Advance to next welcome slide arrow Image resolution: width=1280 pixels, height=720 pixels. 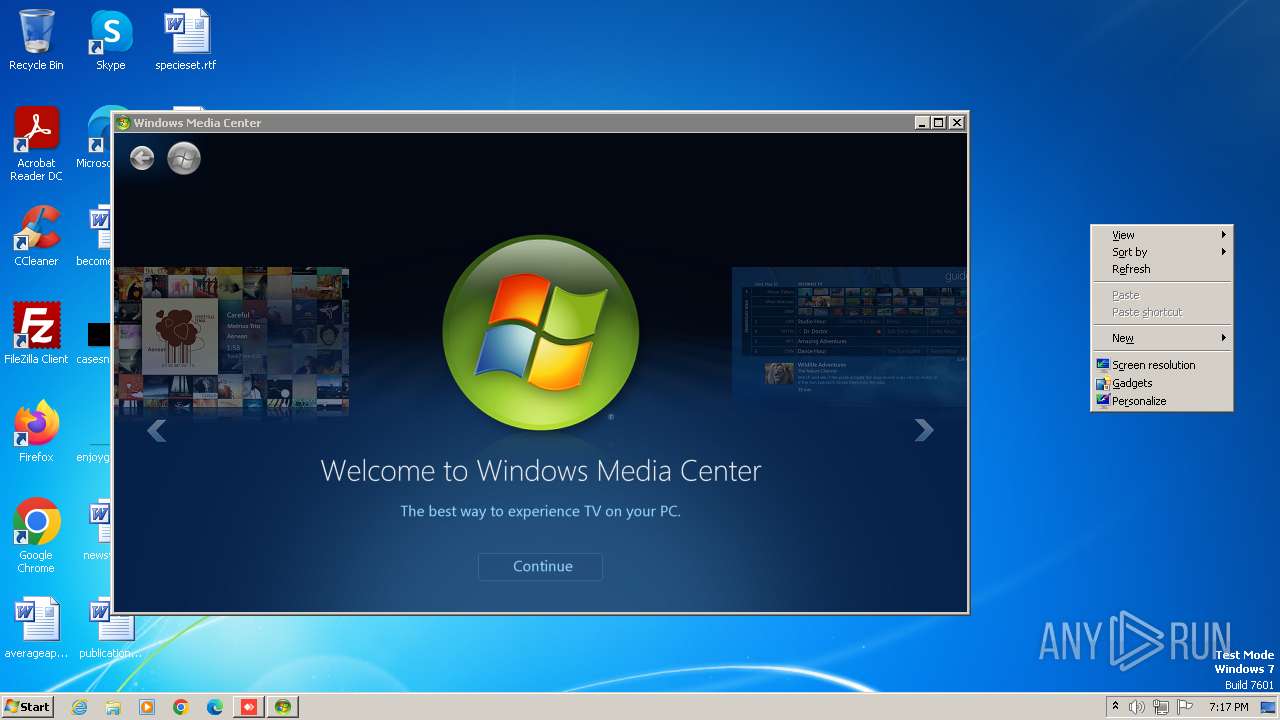[924, 430]
